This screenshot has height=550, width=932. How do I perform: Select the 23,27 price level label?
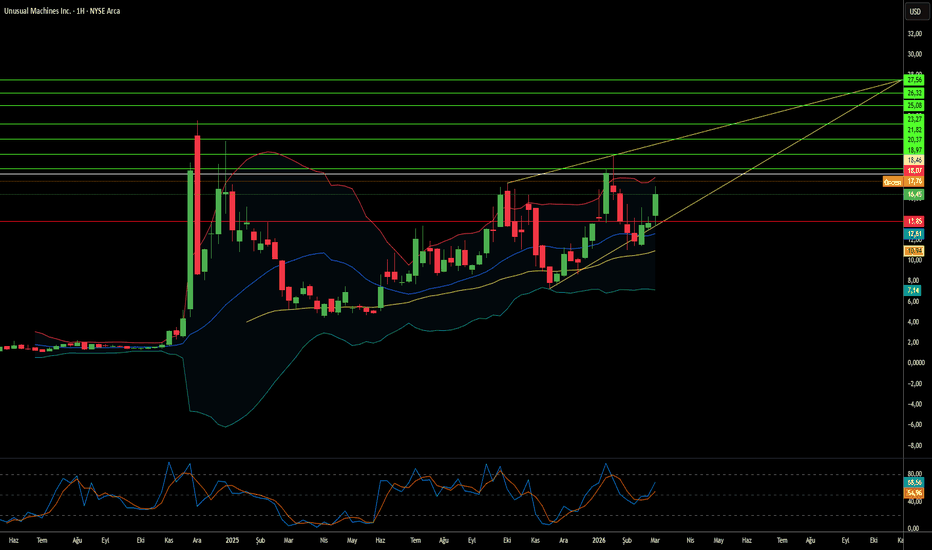tap(914, 118)
